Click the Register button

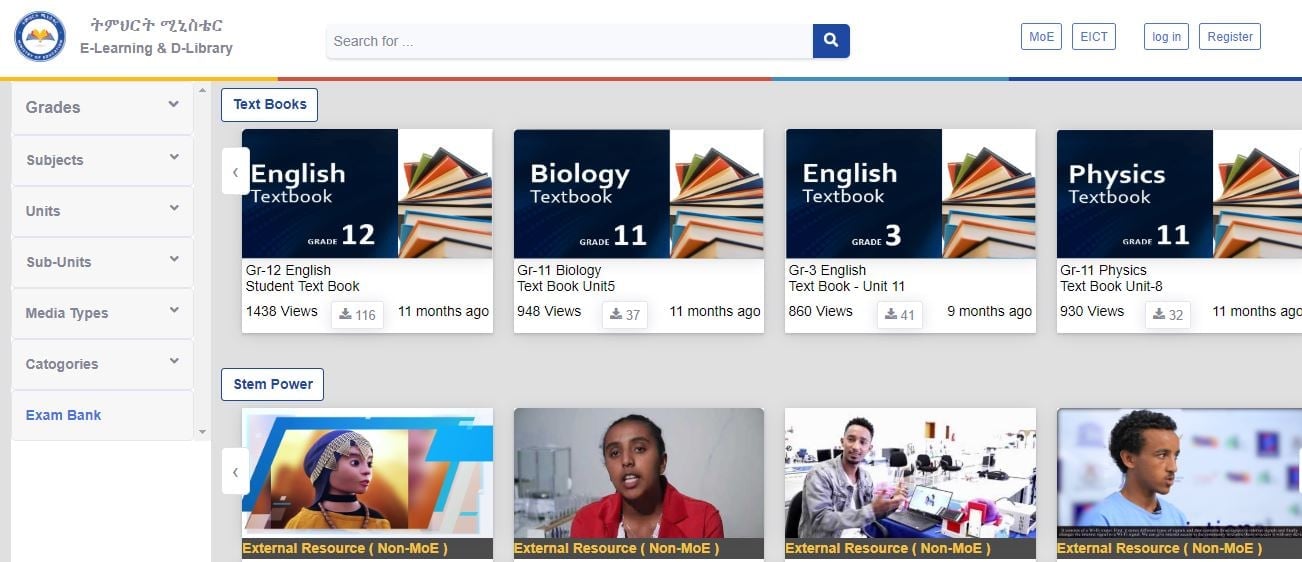click(x=1230, y=37)
